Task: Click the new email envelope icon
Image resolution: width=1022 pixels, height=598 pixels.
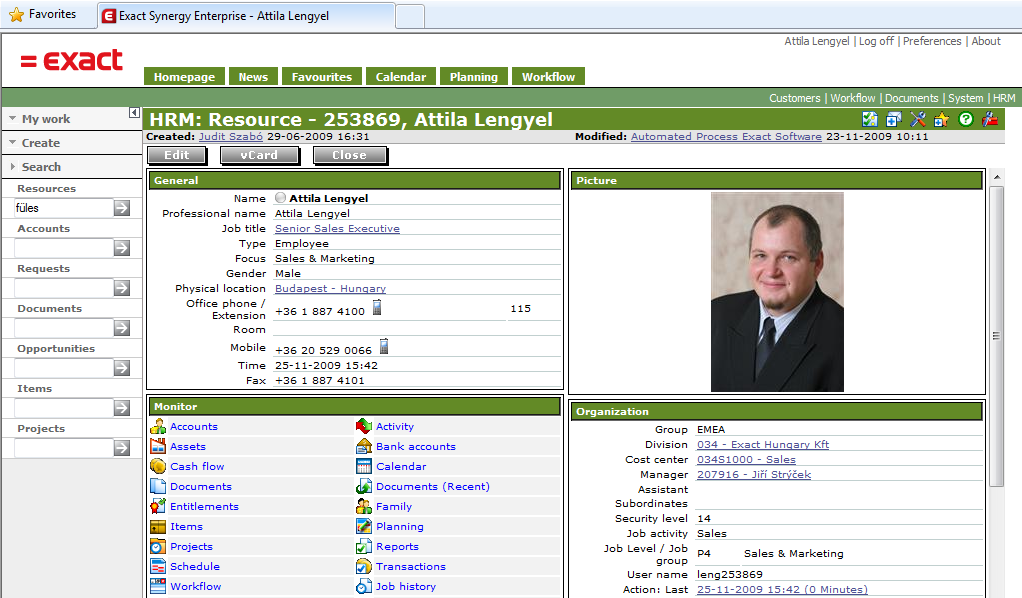Action: click(x=894, y=119)
